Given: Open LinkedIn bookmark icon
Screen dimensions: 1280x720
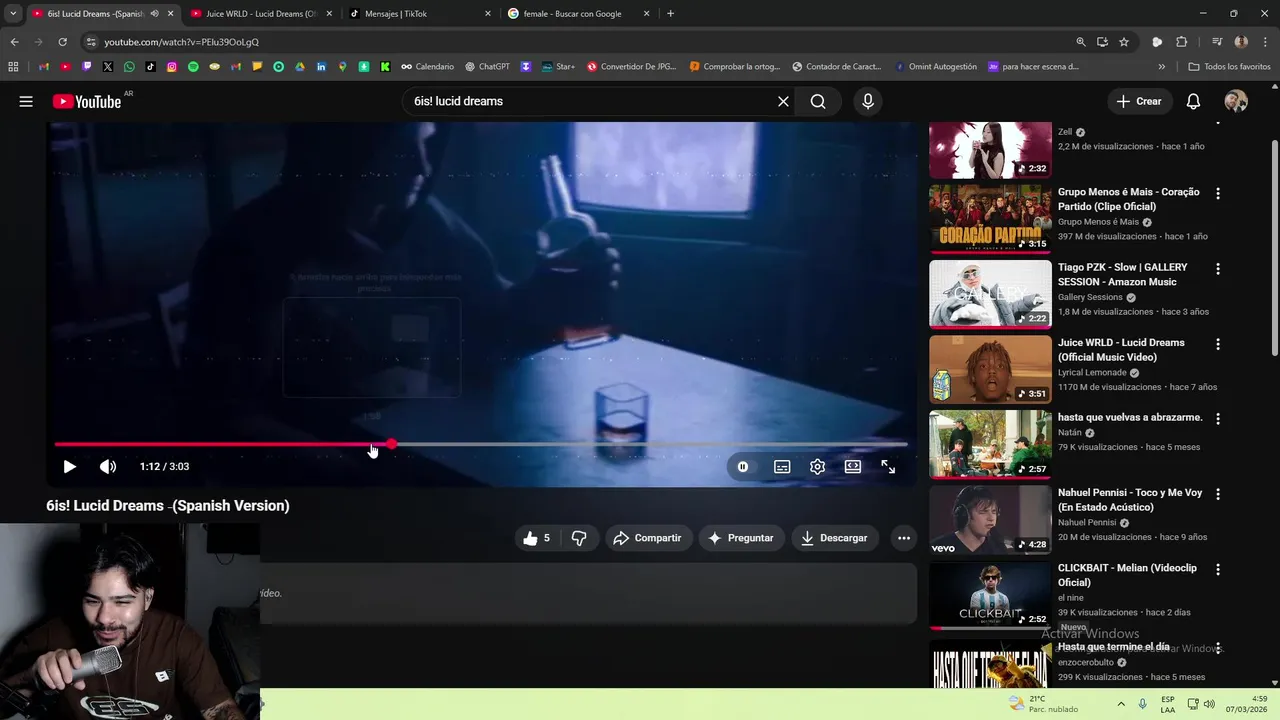Looking at the screenshot, I should (x=321, y=67).
